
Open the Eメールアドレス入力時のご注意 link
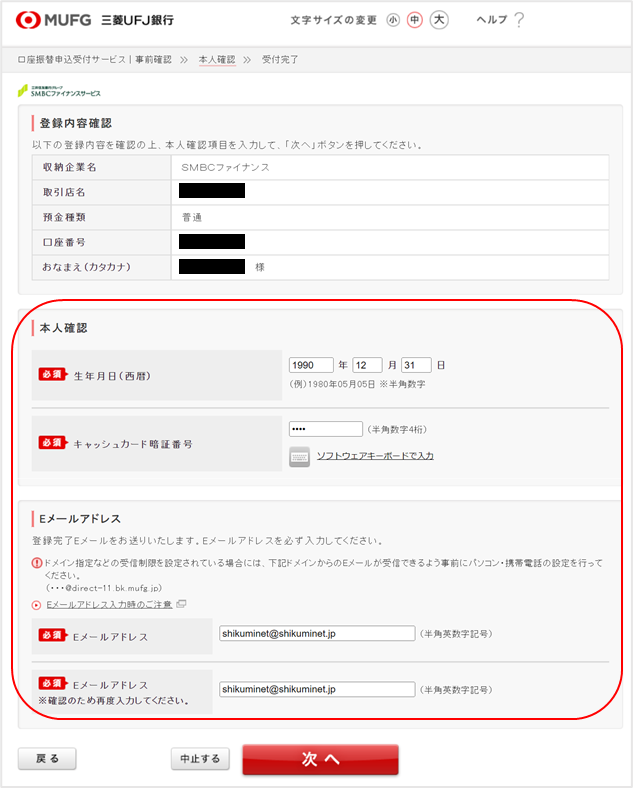[x=109, y=605]
